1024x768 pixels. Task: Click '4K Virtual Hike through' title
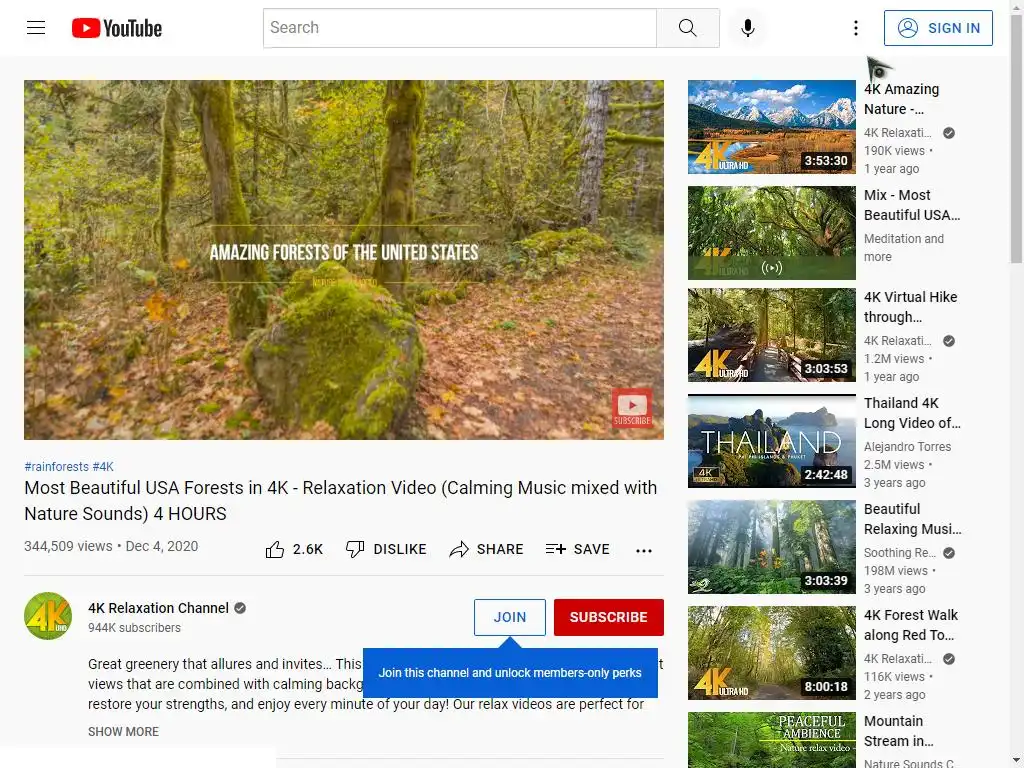click(x=911, y=307)
